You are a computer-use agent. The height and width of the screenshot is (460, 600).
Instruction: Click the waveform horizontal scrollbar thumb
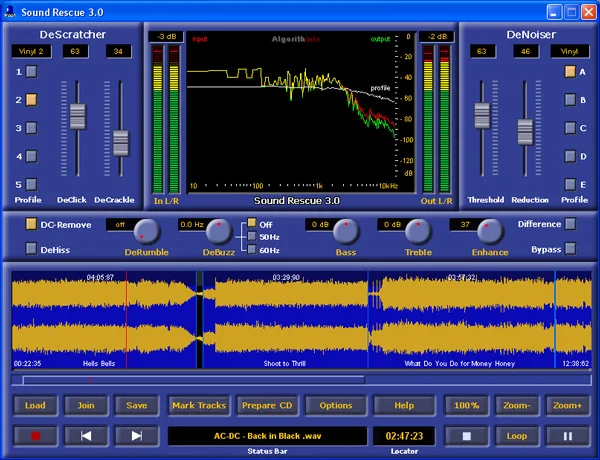(x=194, y=380)
